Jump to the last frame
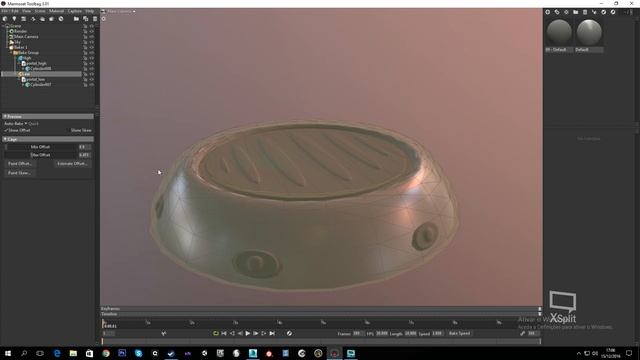640x360 pixels. click(272, 333)
